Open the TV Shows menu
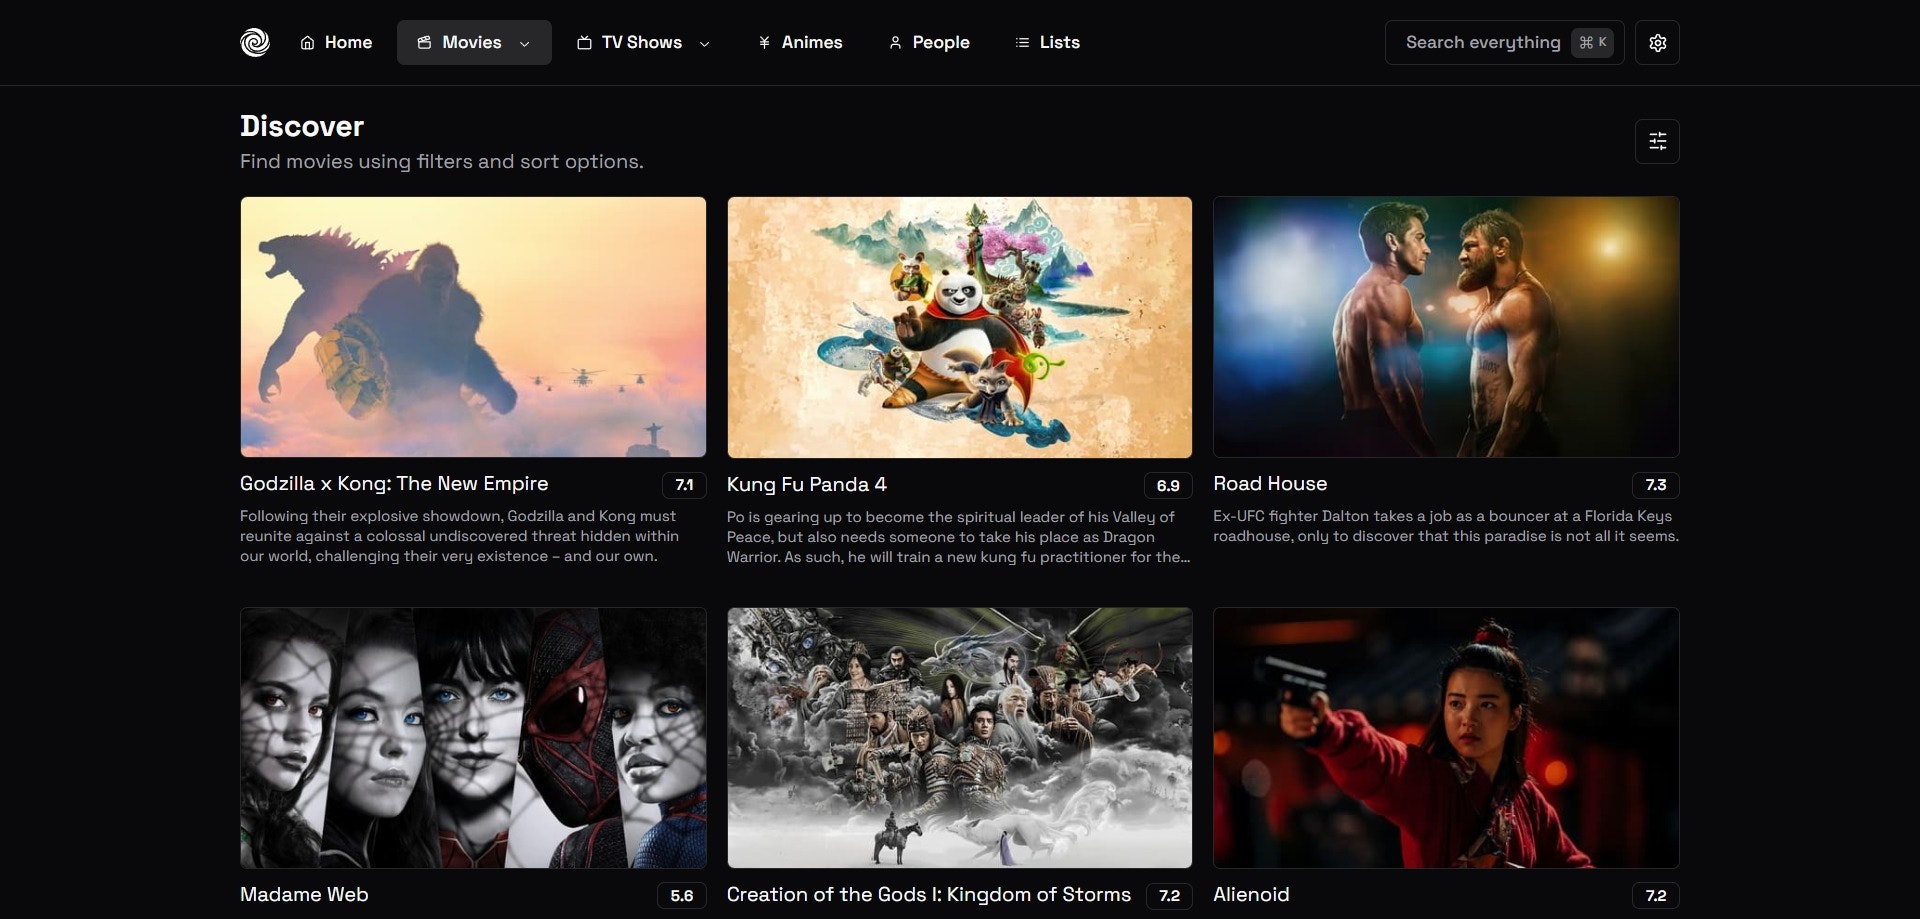1920x919 pixels. coord(643,43)
